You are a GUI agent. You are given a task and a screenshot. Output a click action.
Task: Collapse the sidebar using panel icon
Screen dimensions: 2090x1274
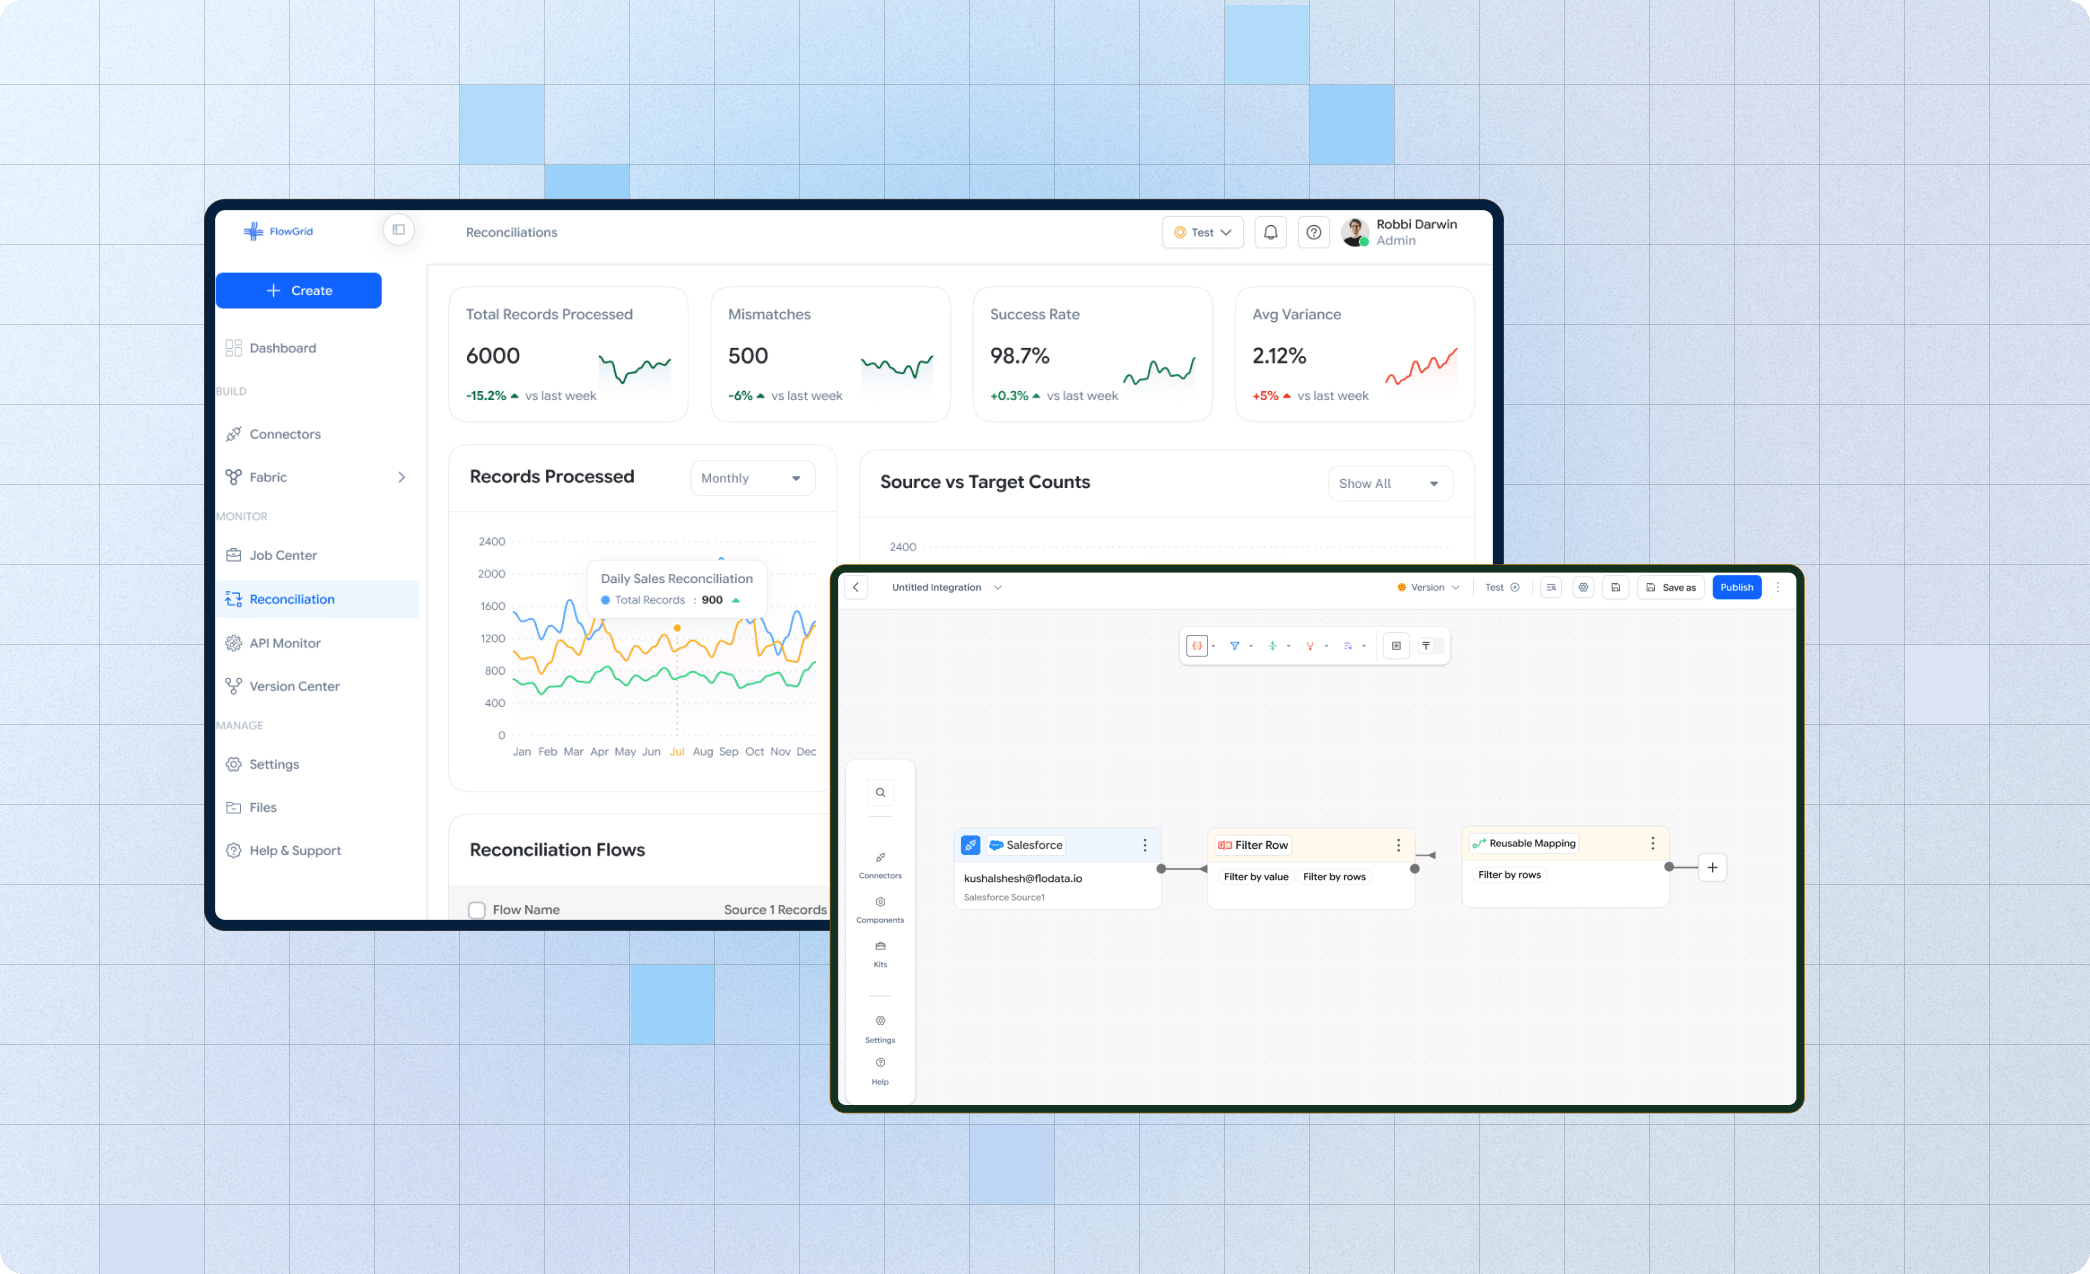pos(399,230)
